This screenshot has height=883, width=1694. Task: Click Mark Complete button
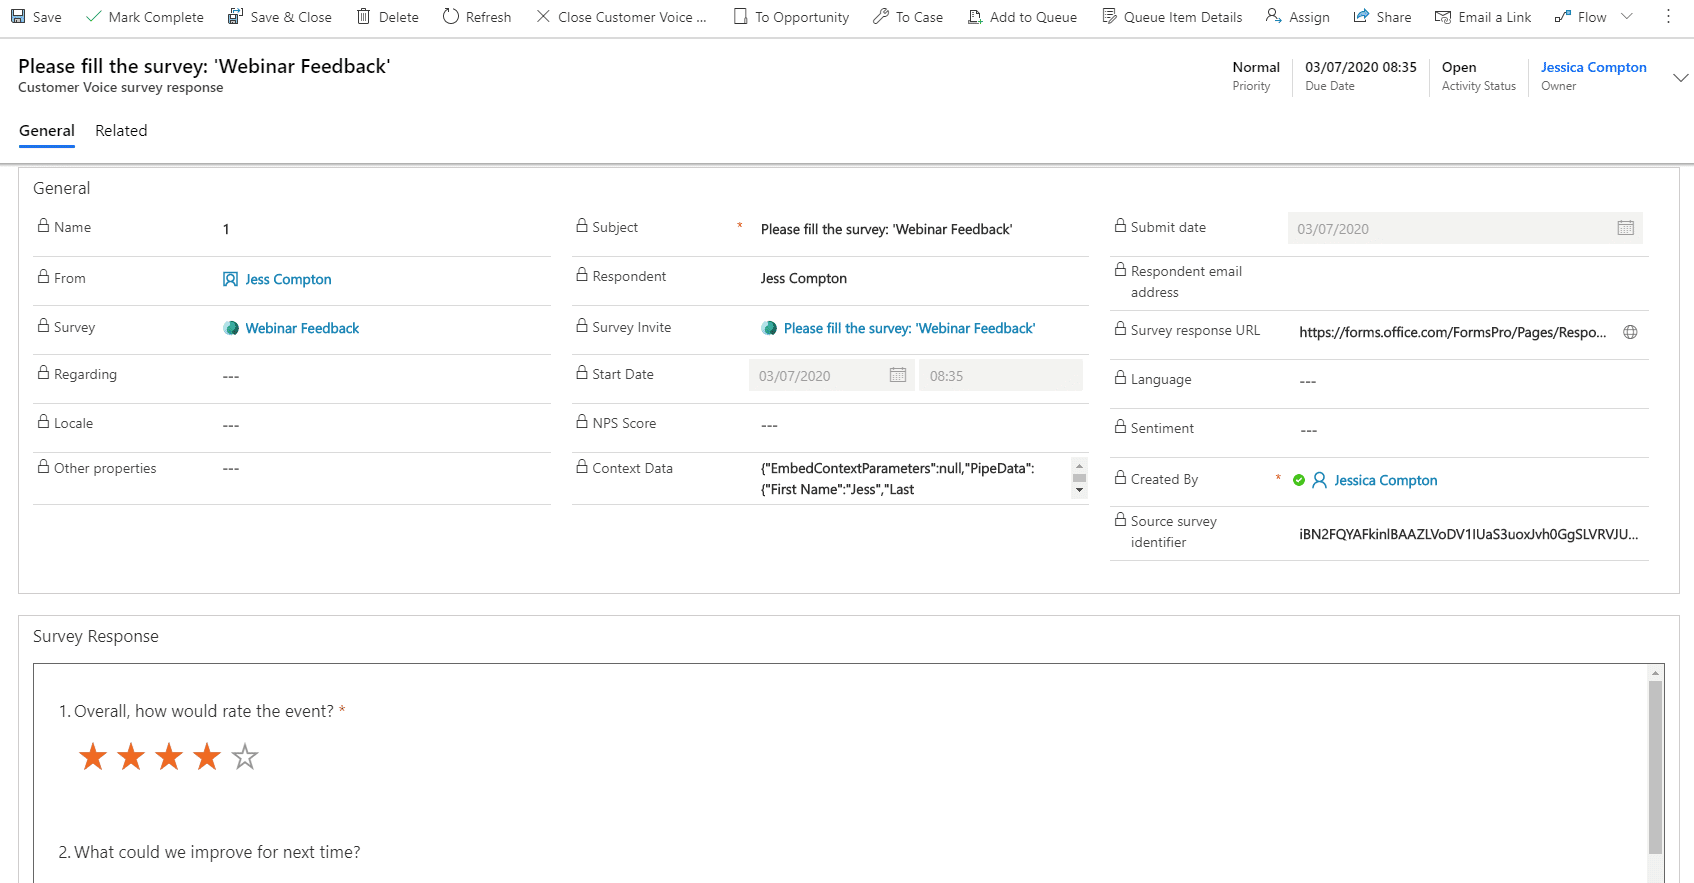tap(145, 17)
